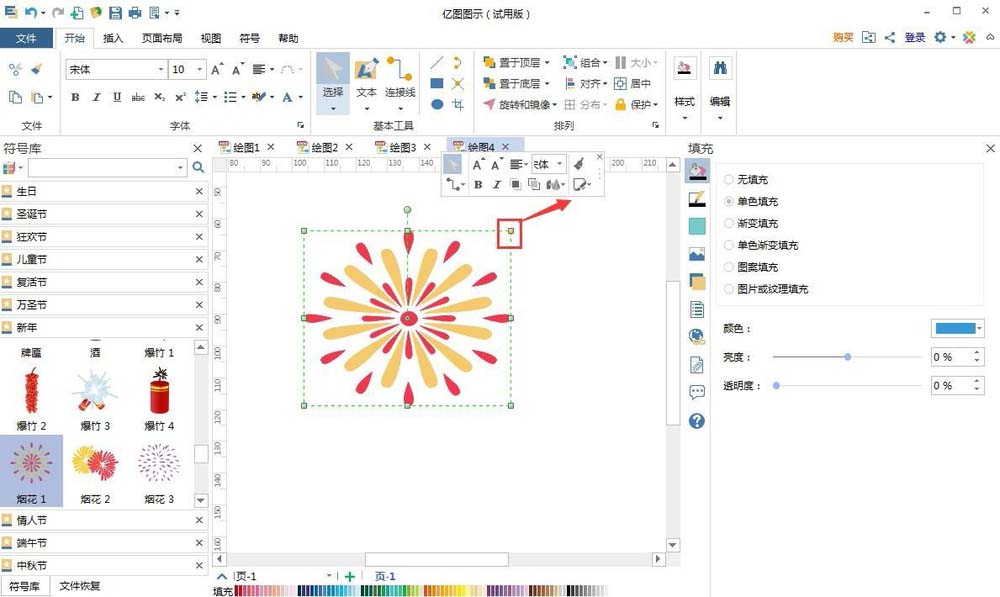Click the 登录 (Login) link
The width and height of the screenshot is (1000, 597).
point(914,36)
